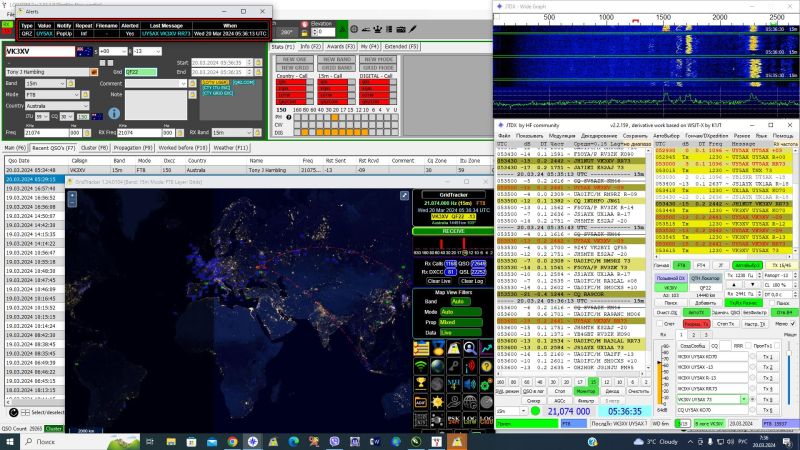Open the Cluster (F8) tab
This screenshot has width=800, height=450.
[x=94, y=148]
